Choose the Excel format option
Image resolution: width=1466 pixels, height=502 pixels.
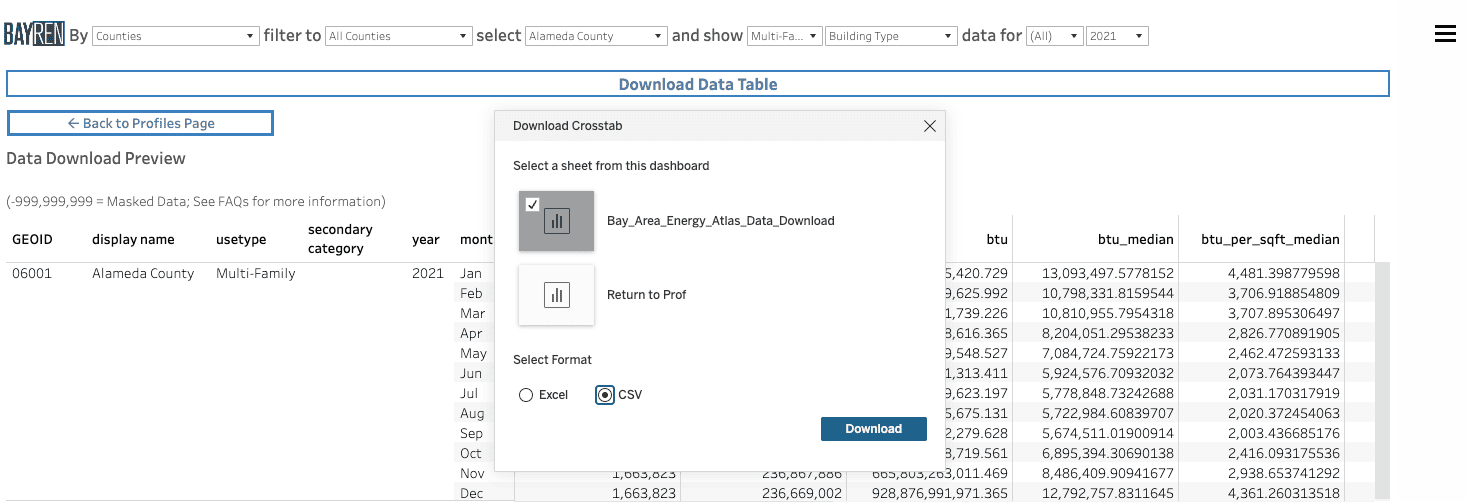526,395
